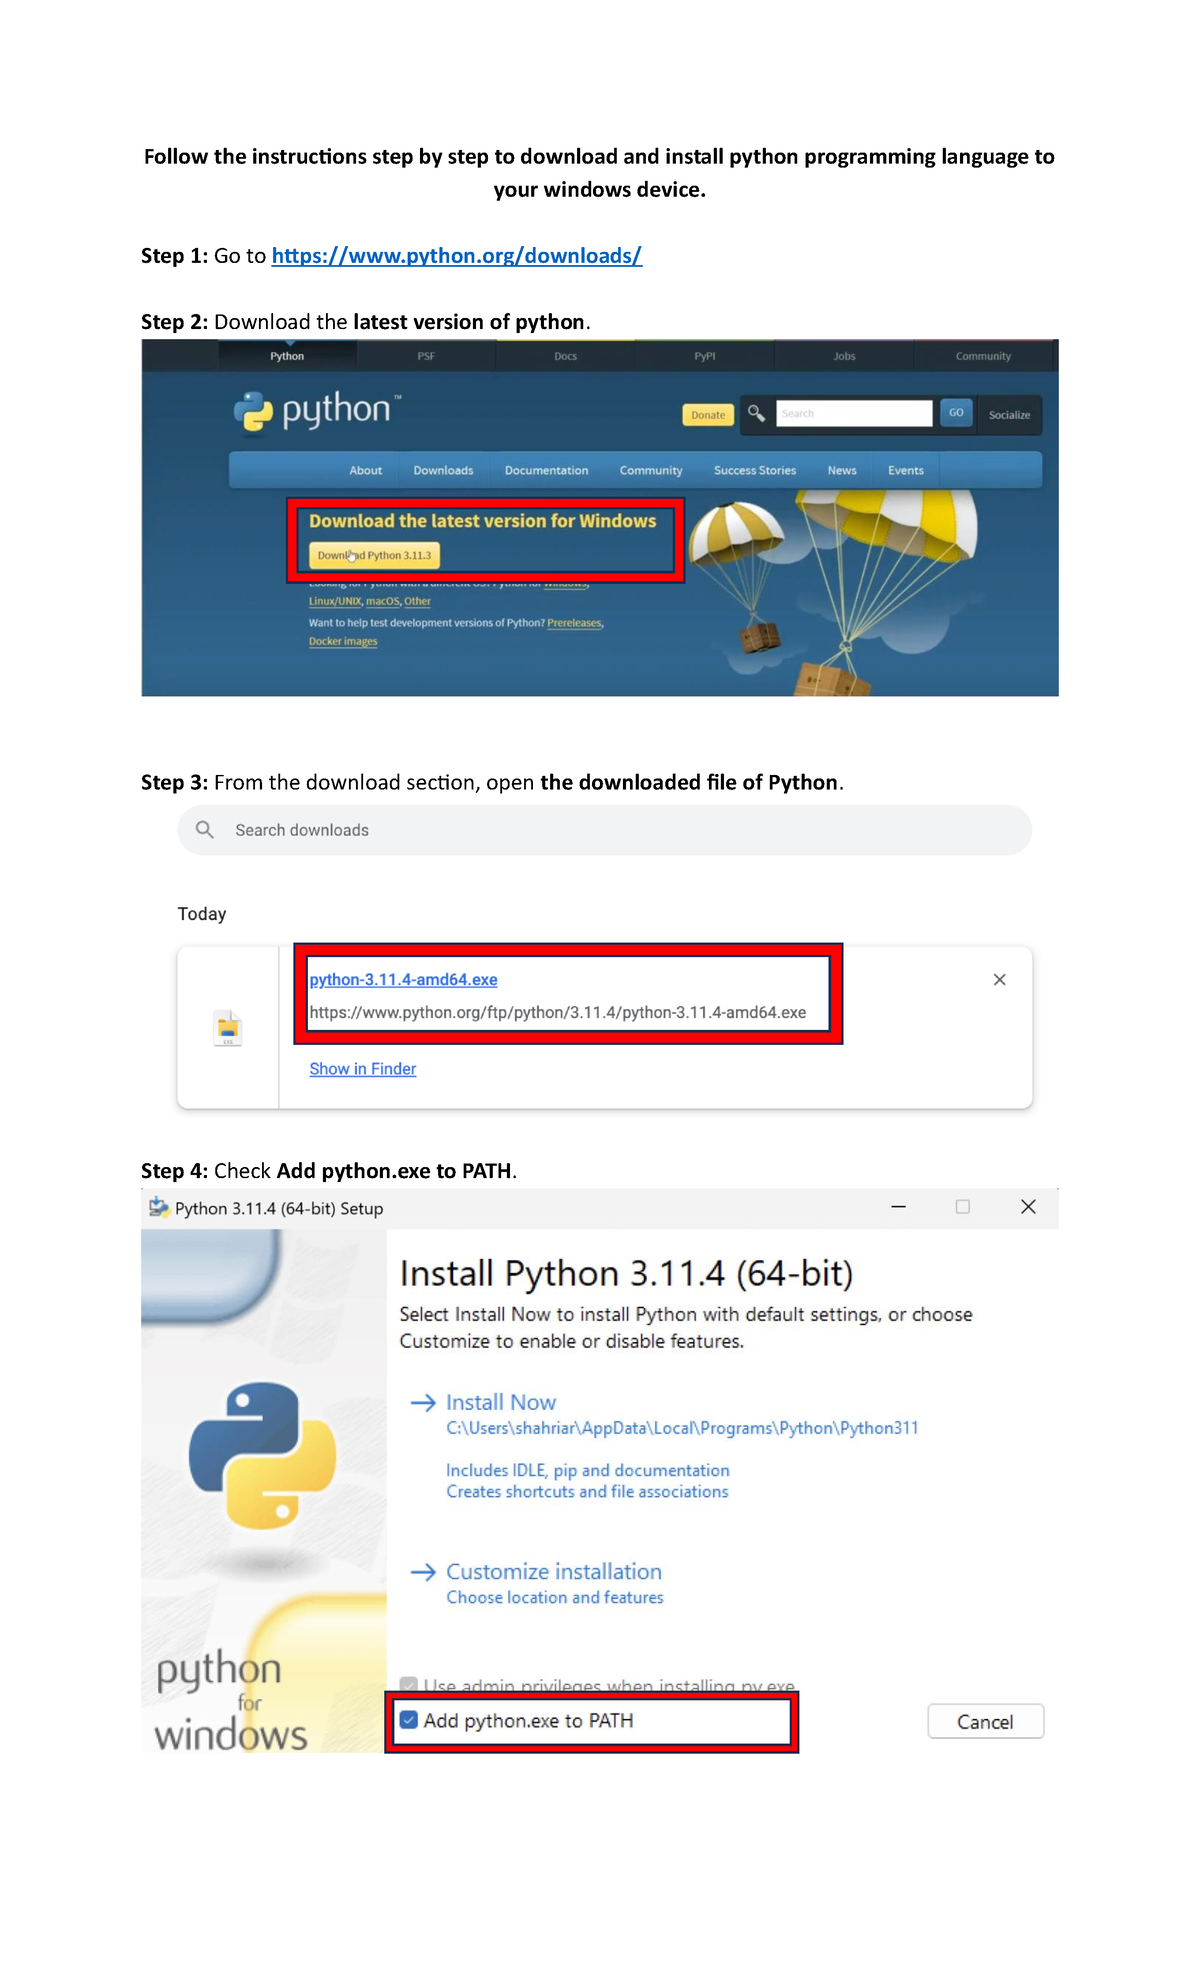
Task: Toggle Use admin privileges checkbox
Action: click(409, 1685)
